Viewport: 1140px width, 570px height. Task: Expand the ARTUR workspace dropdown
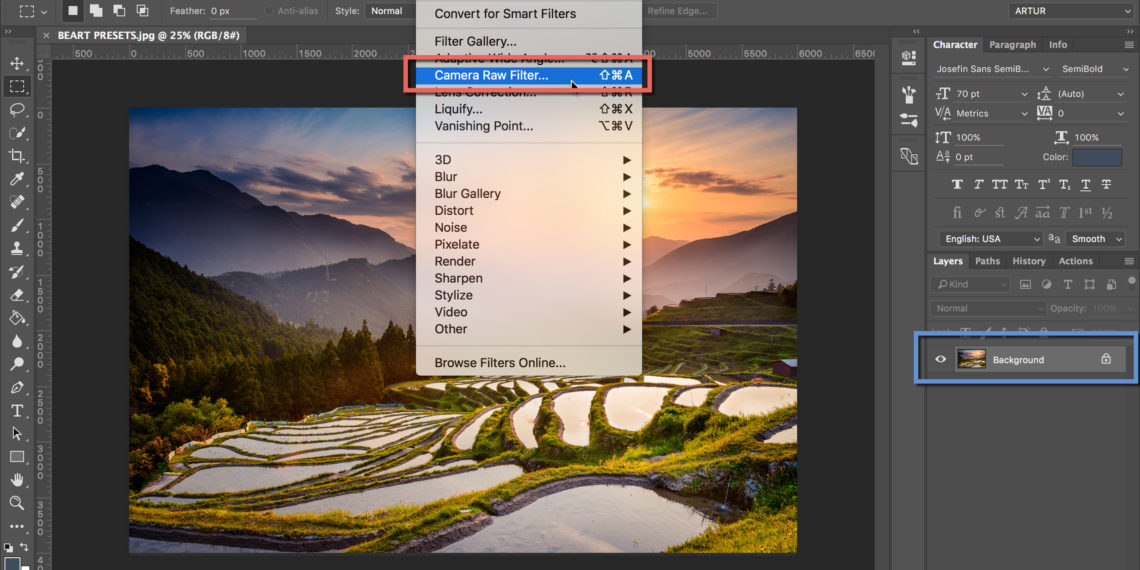[x=1070, y=10]
